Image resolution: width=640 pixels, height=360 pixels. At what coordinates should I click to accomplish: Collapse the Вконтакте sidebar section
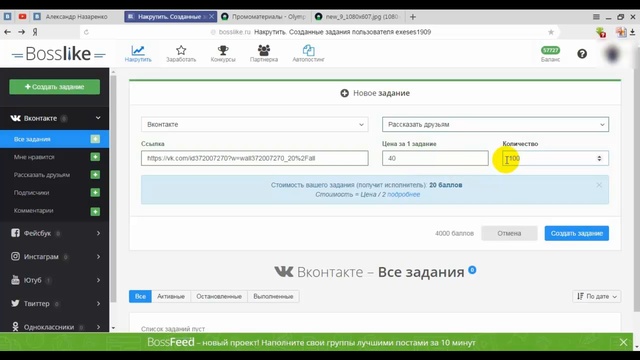click(x=98, y=118)
